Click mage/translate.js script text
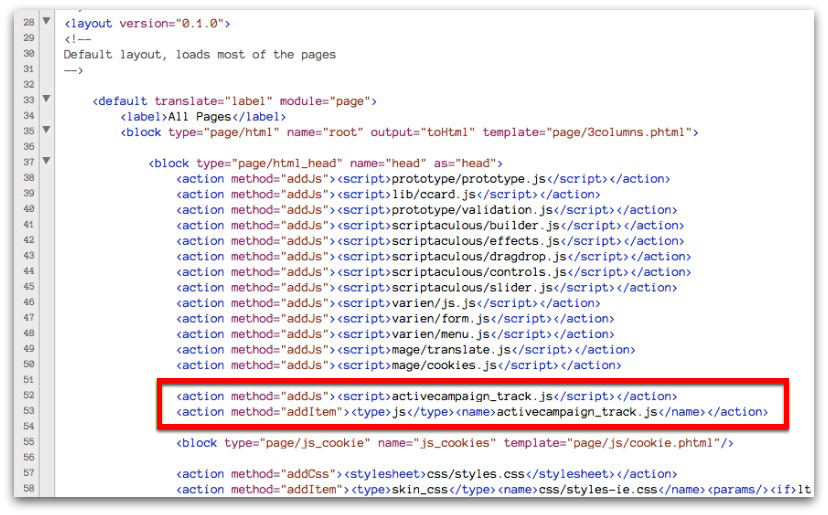The width and height of the screenshot is (828, 515). tap(451, 350)
